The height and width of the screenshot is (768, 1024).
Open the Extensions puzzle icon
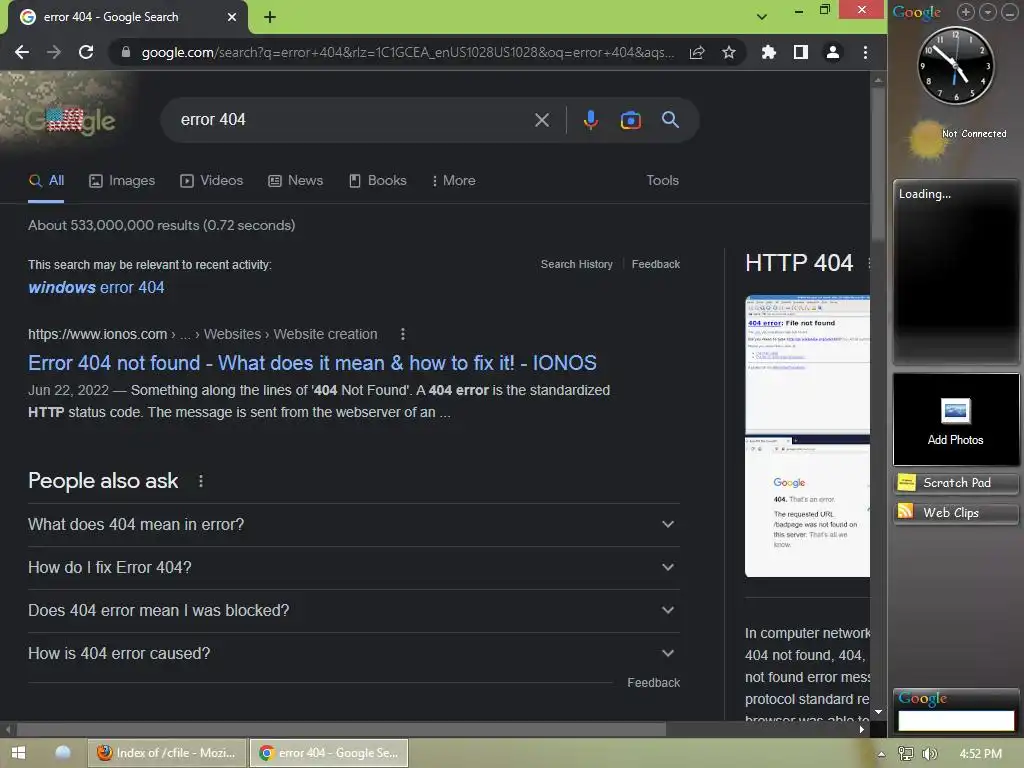coord(769,52)
